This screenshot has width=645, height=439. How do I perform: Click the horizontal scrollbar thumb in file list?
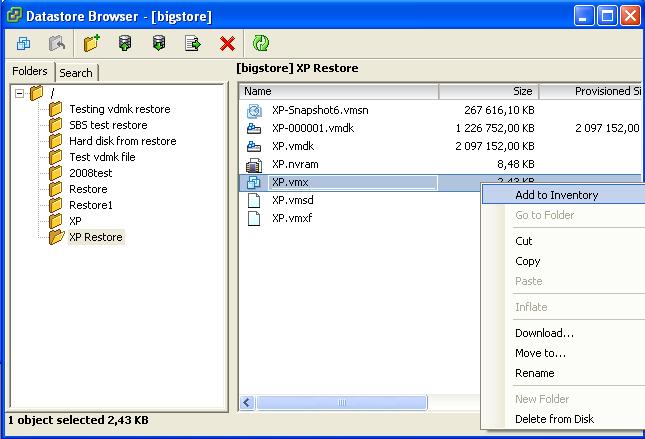point(341,402)
